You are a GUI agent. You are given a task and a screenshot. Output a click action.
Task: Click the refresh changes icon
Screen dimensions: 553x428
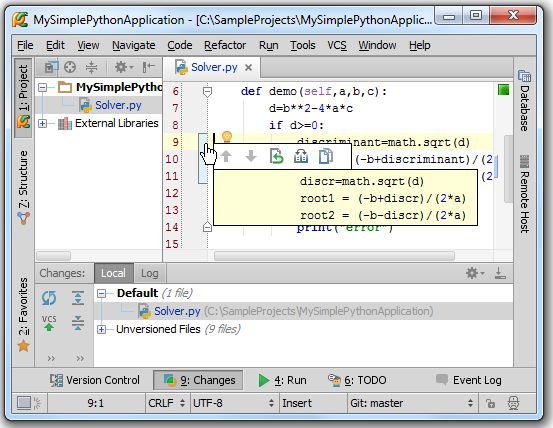point(49,298)
